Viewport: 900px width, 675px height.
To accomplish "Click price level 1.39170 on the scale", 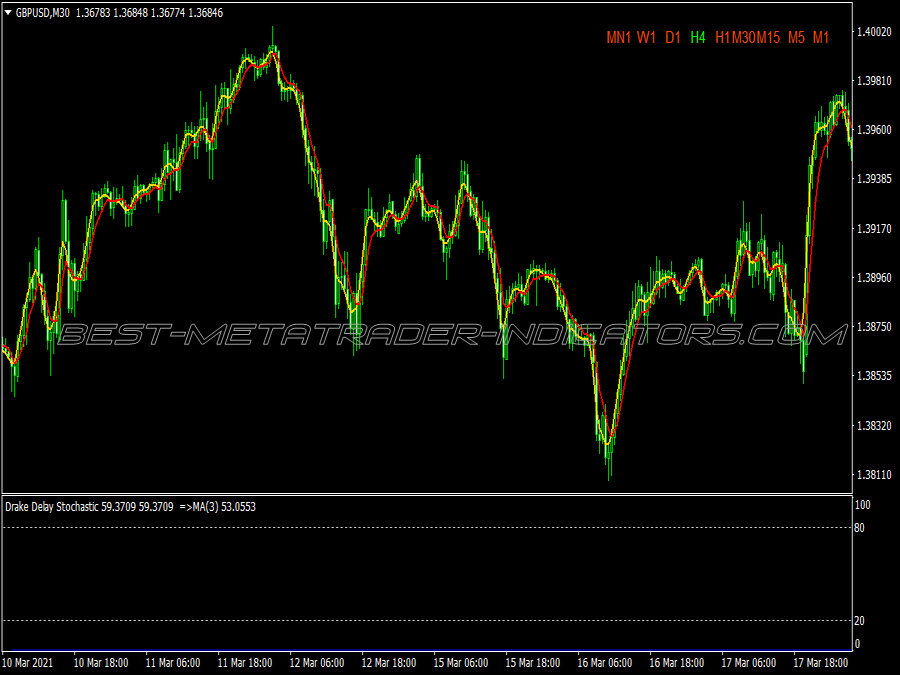I will [874, 229].
